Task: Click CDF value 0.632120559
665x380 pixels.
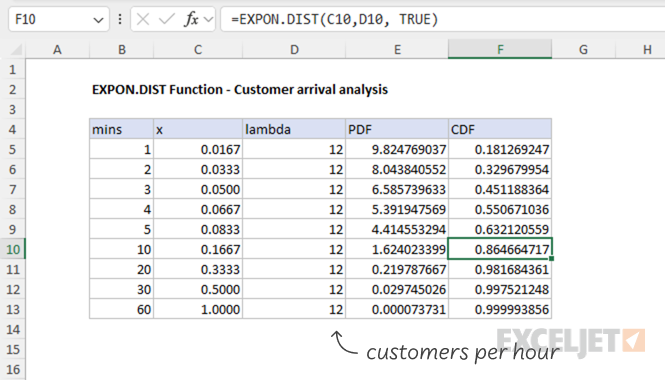Action: pos(500,229)
